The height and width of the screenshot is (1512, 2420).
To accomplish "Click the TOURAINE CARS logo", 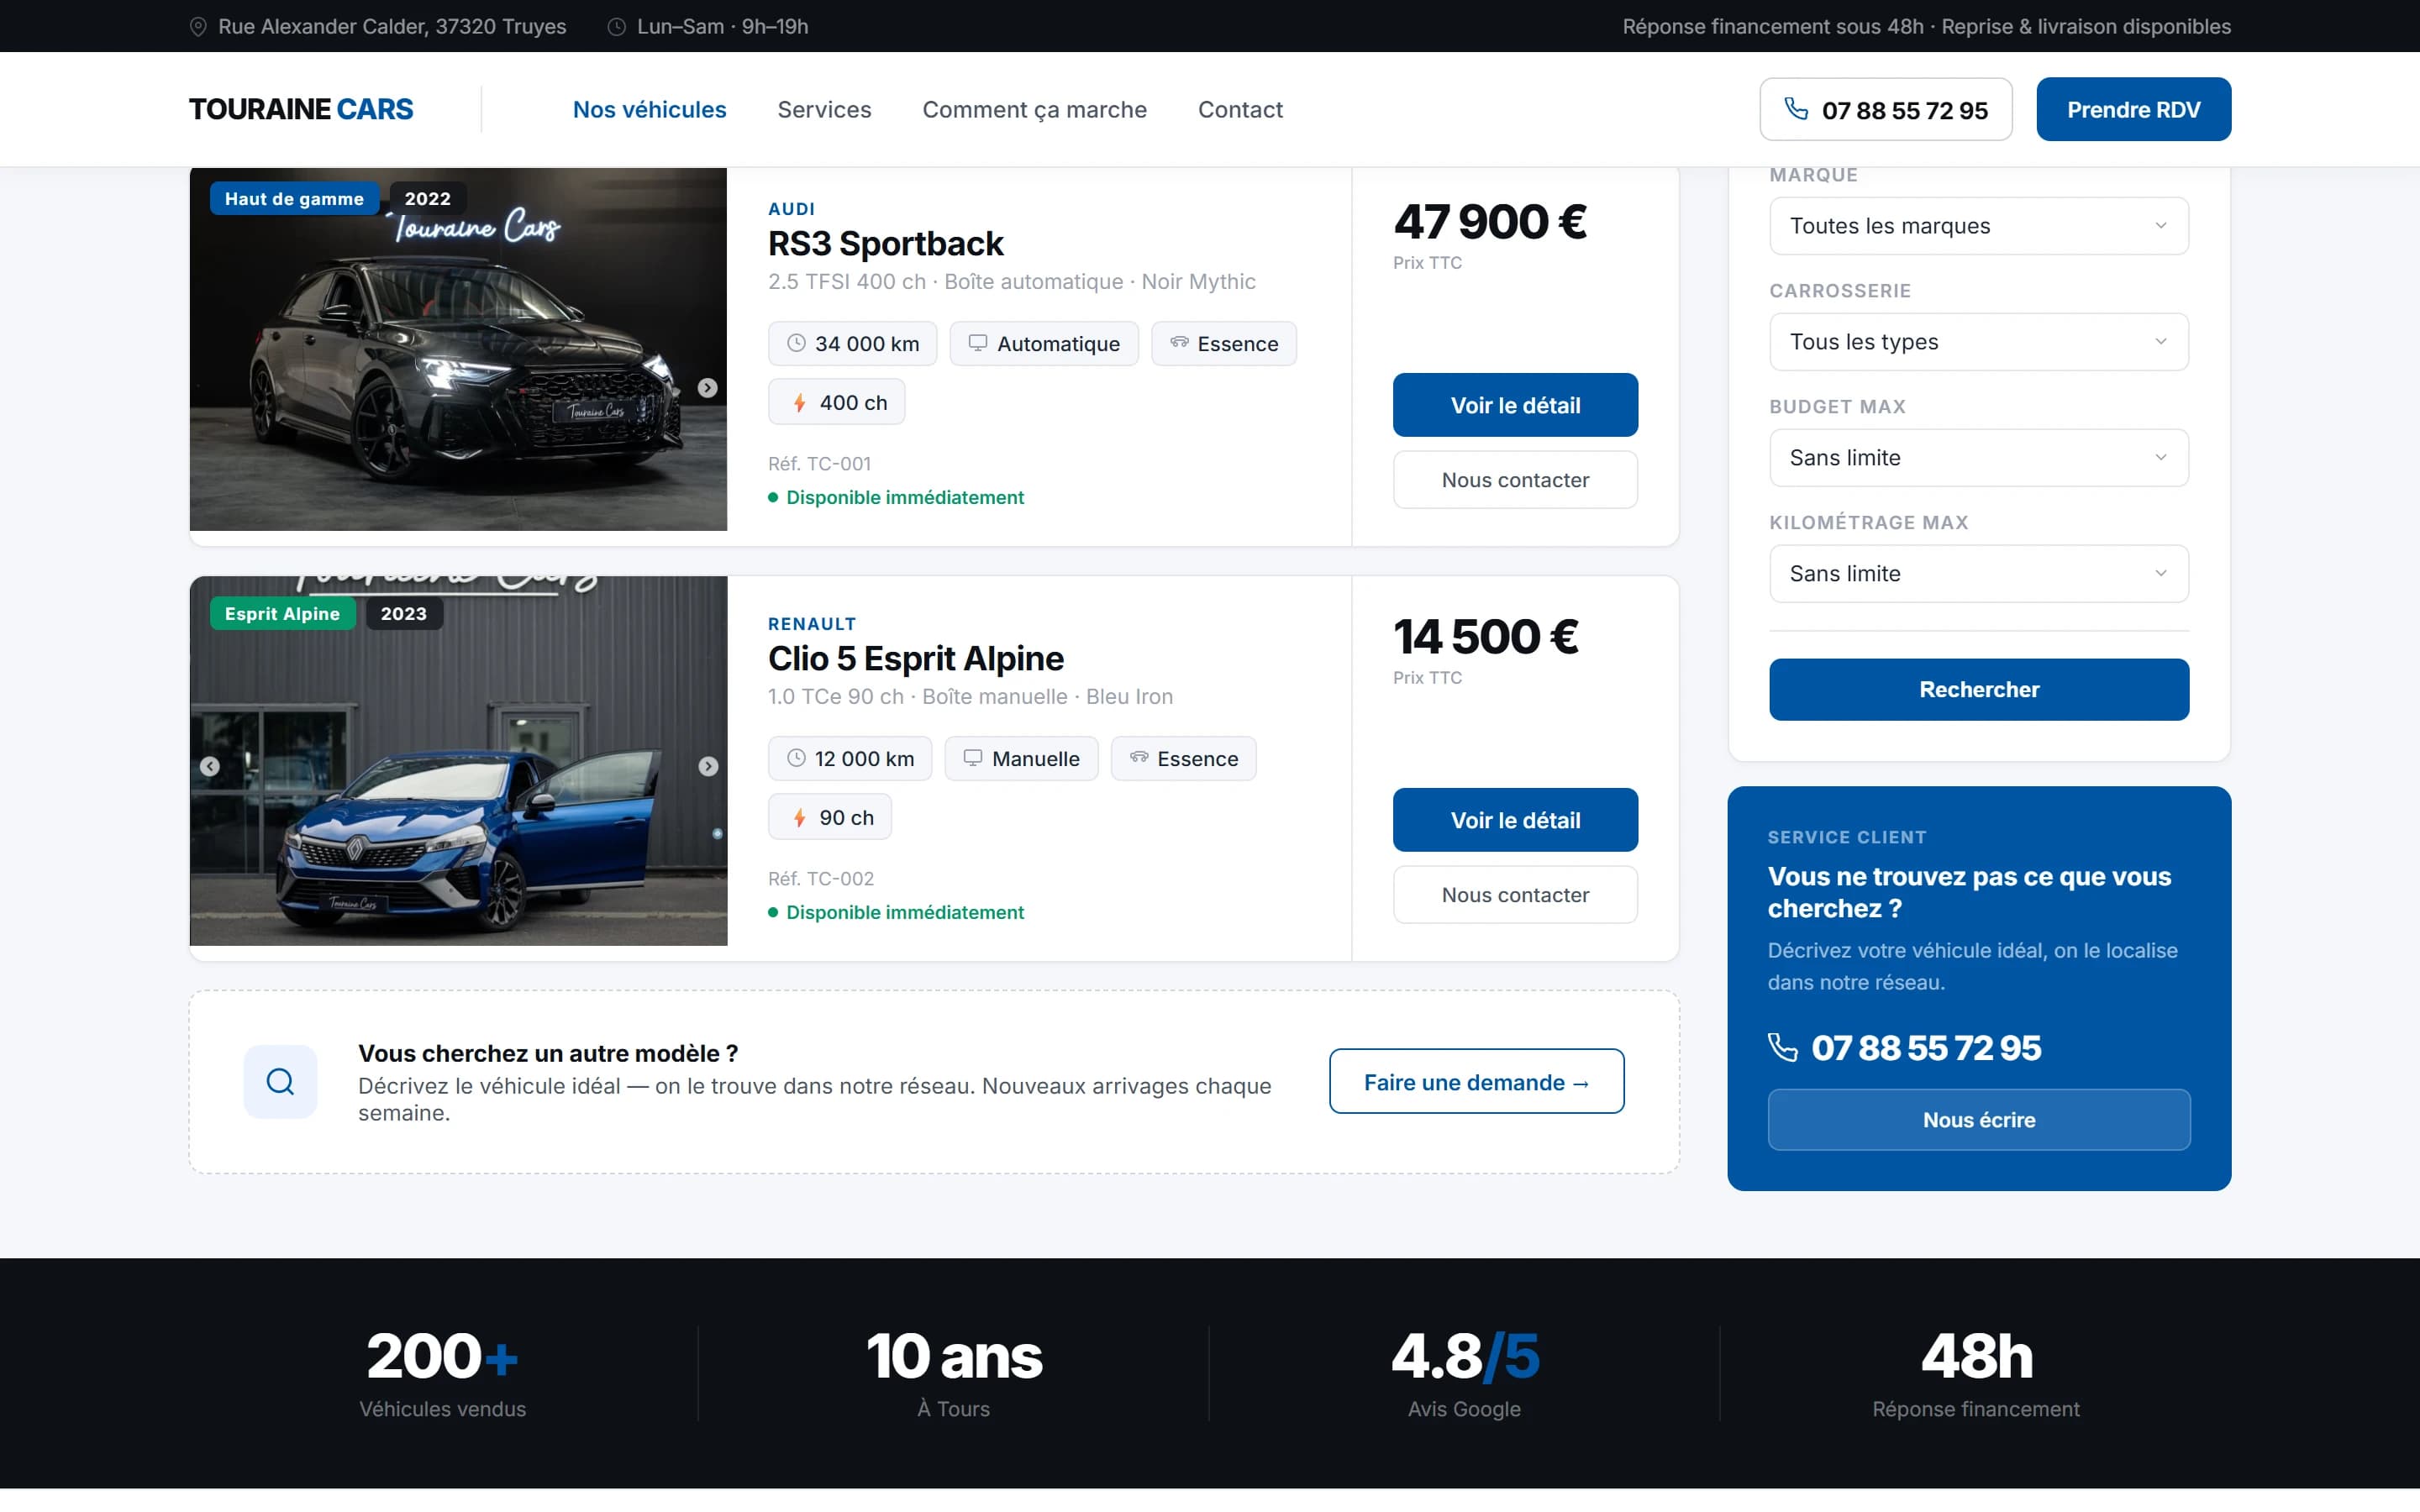I will pos(301,109).
